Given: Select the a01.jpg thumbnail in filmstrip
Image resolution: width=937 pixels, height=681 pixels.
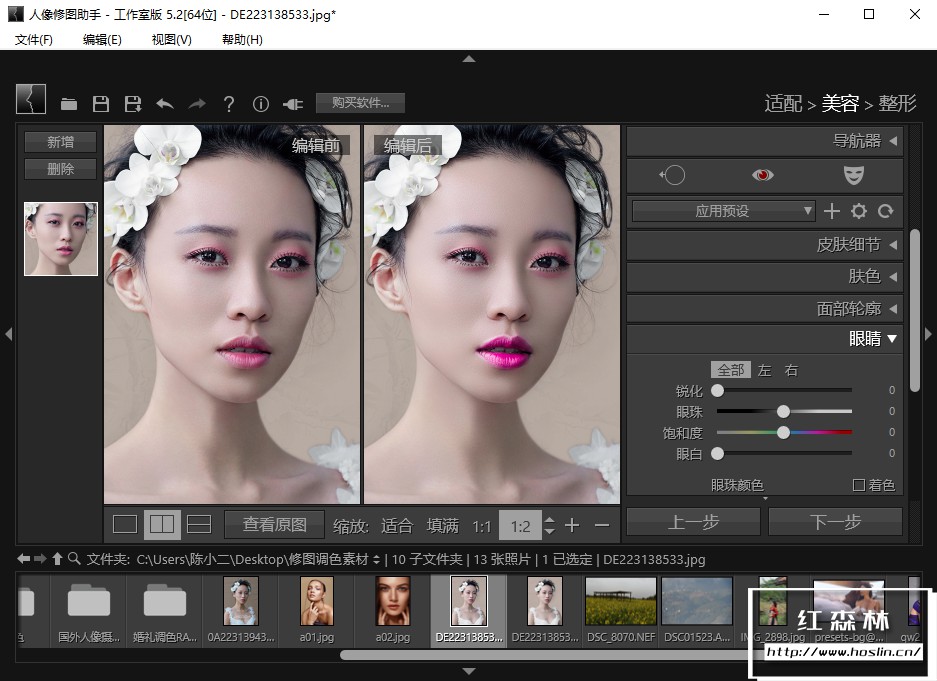Looking at the screenshot, I should (x=317, y=602).
